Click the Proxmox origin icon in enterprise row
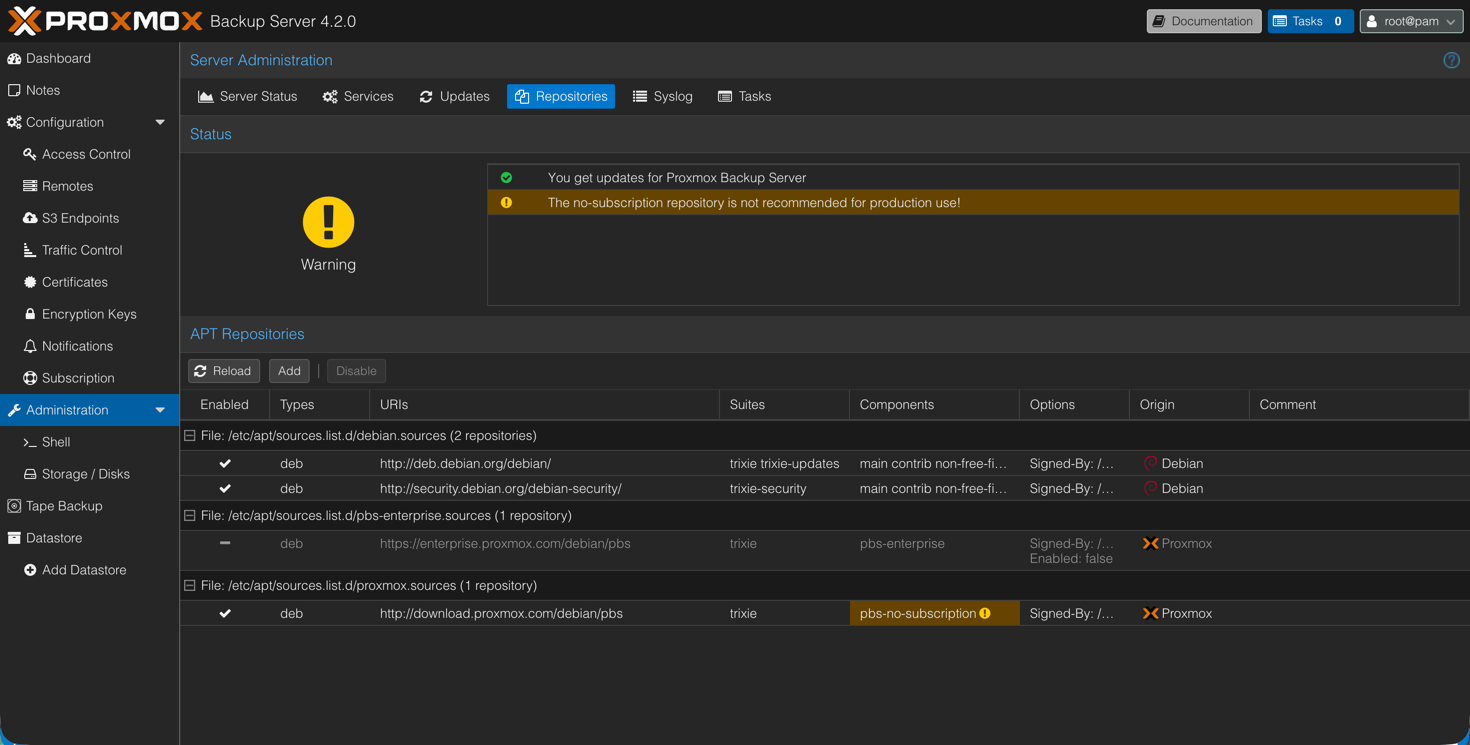The height and width of the screenshot is (745, 1470). pyautogui.click(x=1150, y=544)
